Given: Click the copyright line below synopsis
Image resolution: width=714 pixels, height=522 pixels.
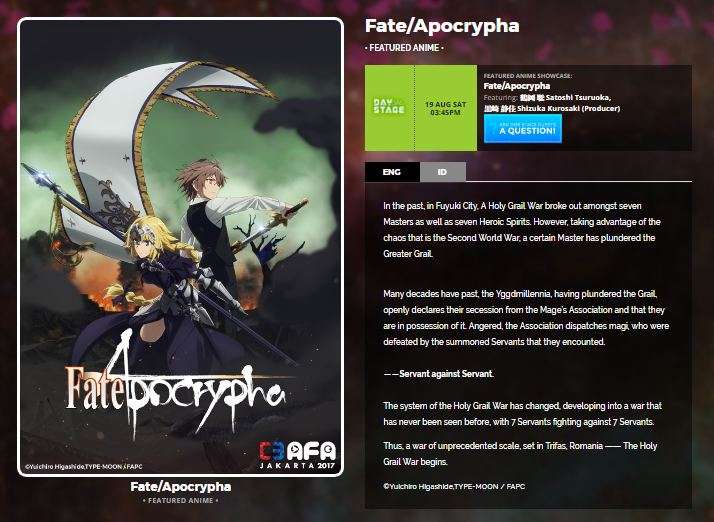Looking at the screenshot, I should point(454,486).
